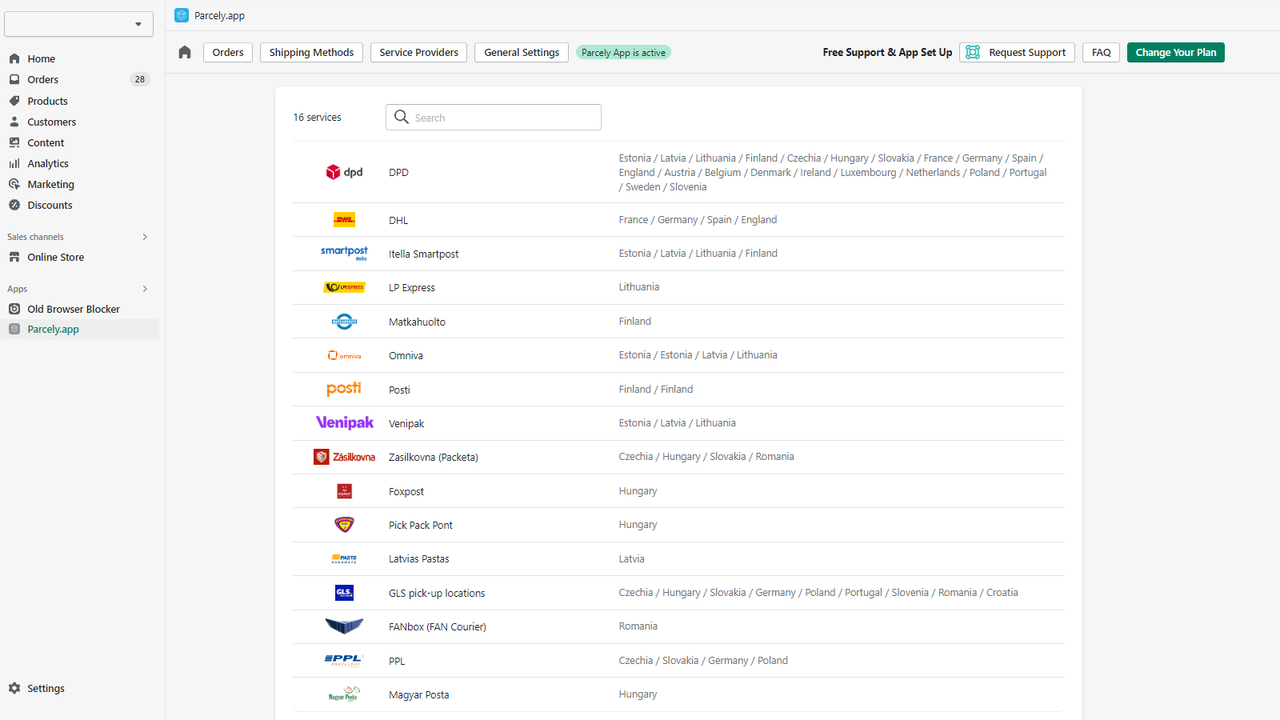Click the FANbox logo
The width and height of the screenshot is (1280, 720).
point(344,626)
